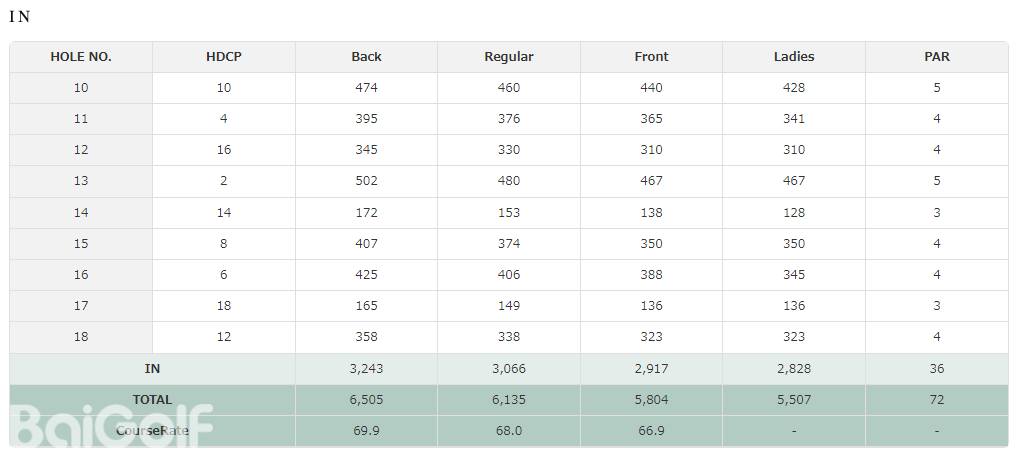Image resolution: width=1017 pixels, height=459 pixels.
Task: Select the Back tee column header
Action: pyautogui.click(x=366, y=57)
